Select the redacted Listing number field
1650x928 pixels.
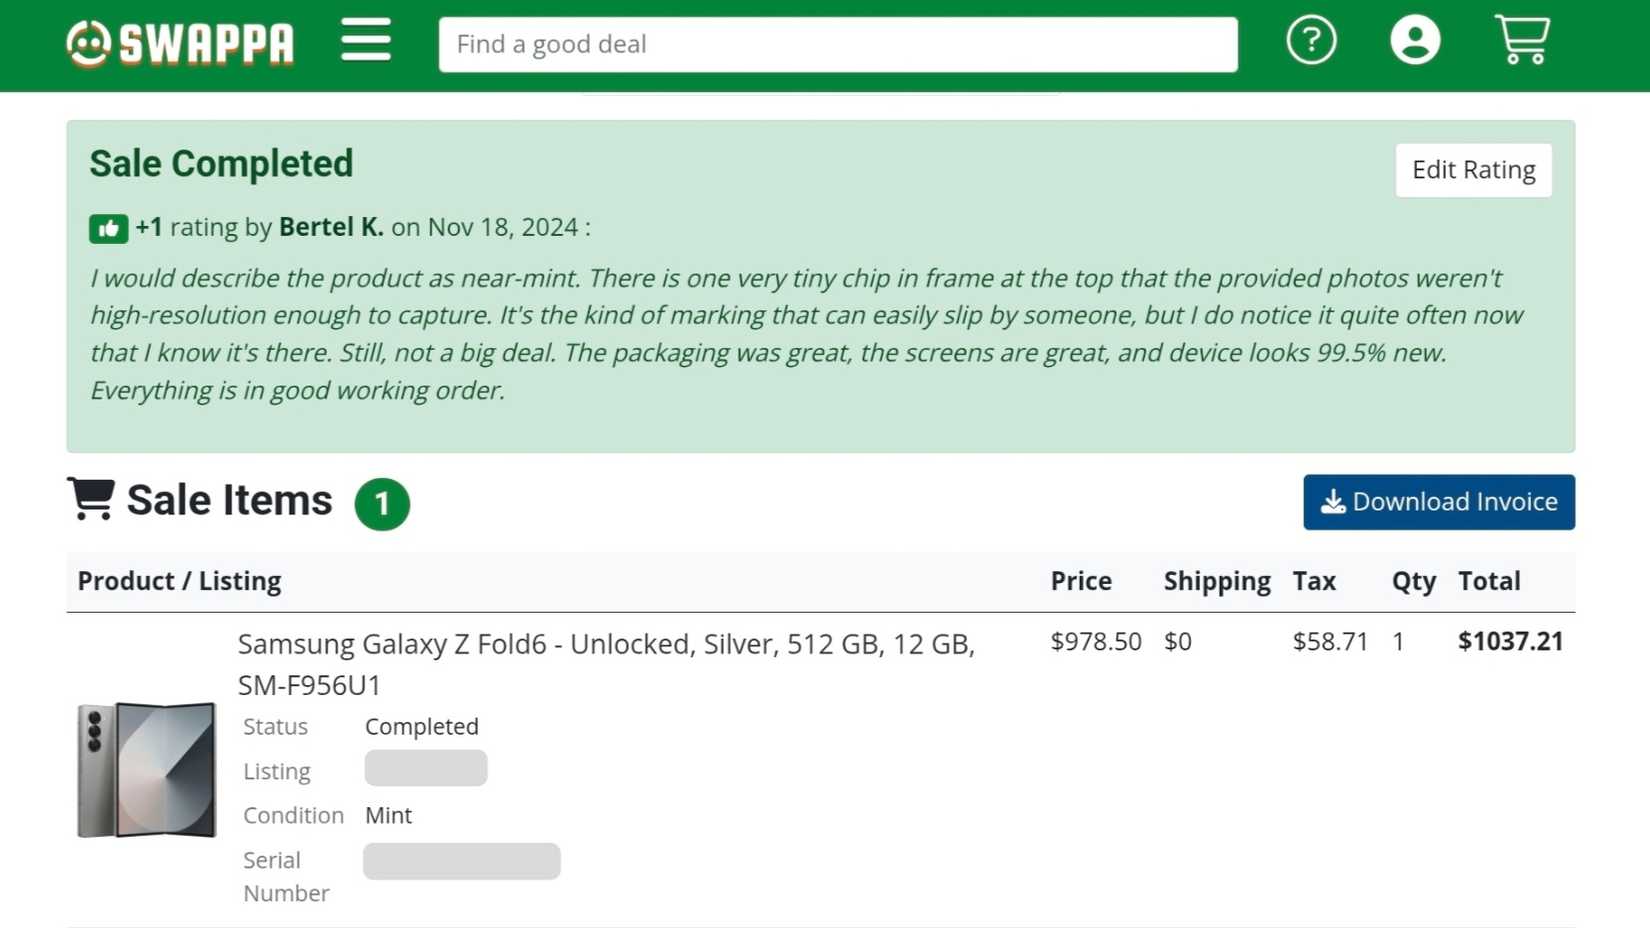coord(426,768)
